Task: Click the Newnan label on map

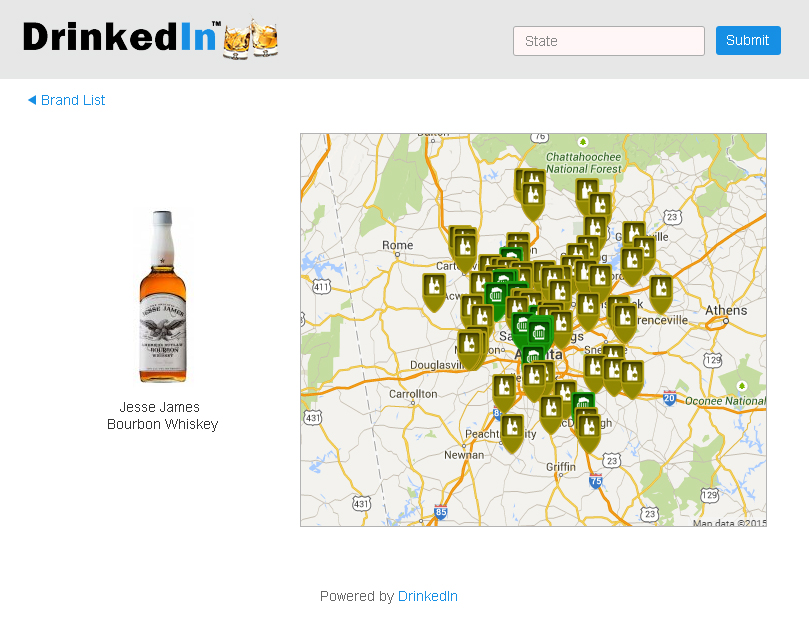Action: [464, 455]
